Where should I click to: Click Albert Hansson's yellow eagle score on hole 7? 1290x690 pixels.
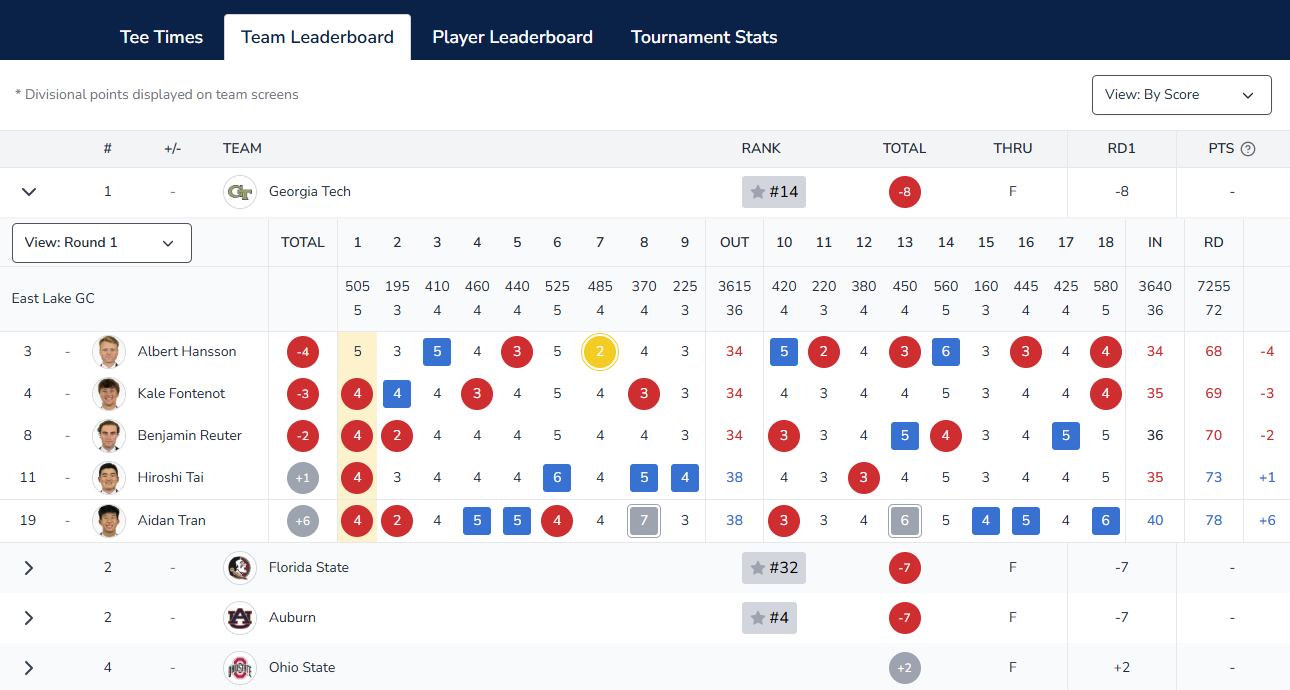600,352
